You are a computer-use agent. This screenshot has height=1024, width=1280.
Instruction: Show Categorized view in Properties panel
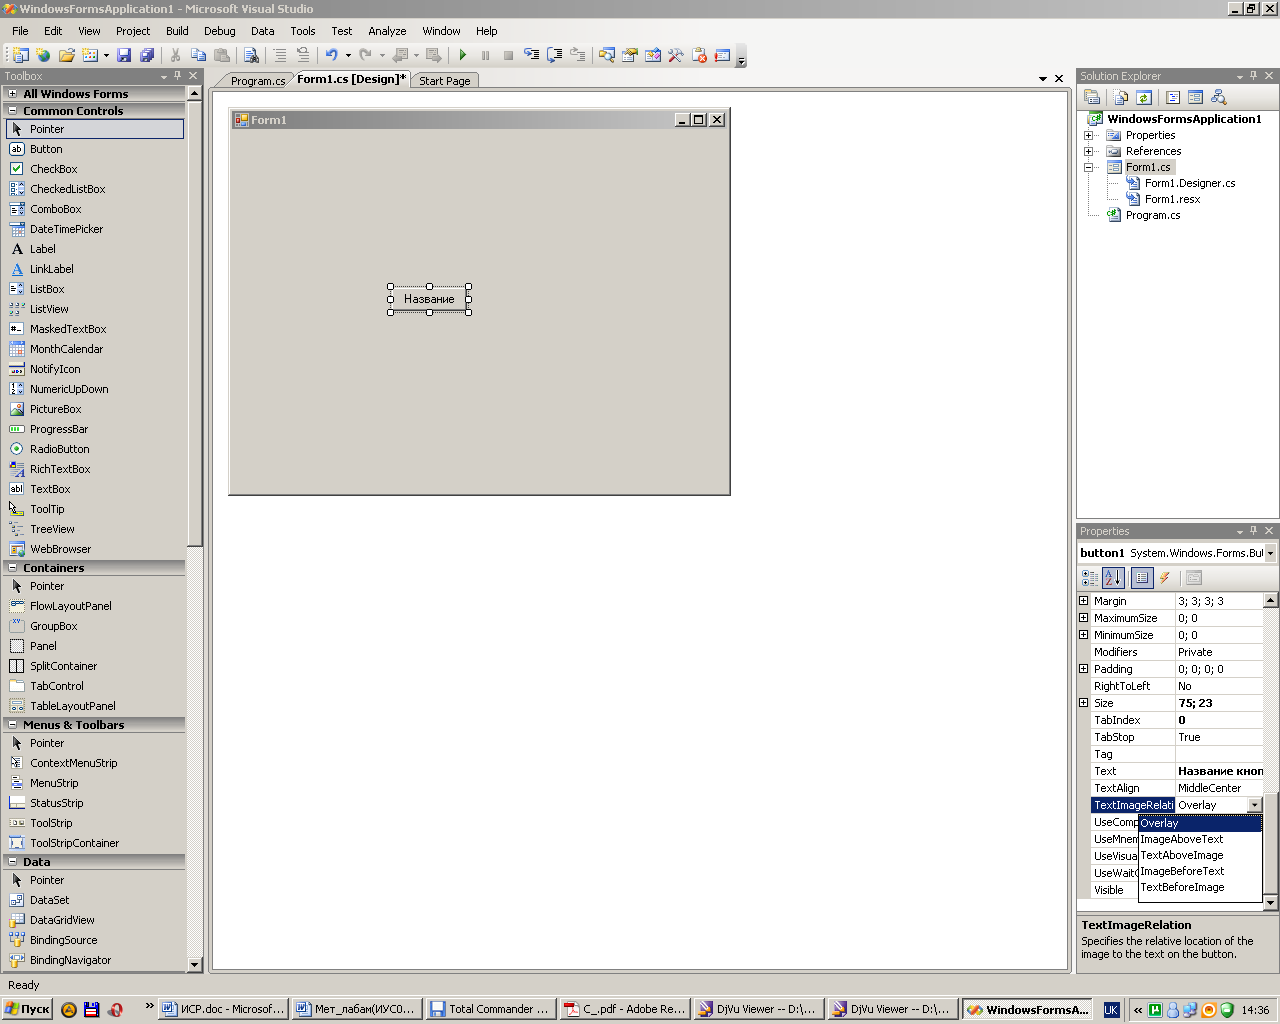[1090, 578]
